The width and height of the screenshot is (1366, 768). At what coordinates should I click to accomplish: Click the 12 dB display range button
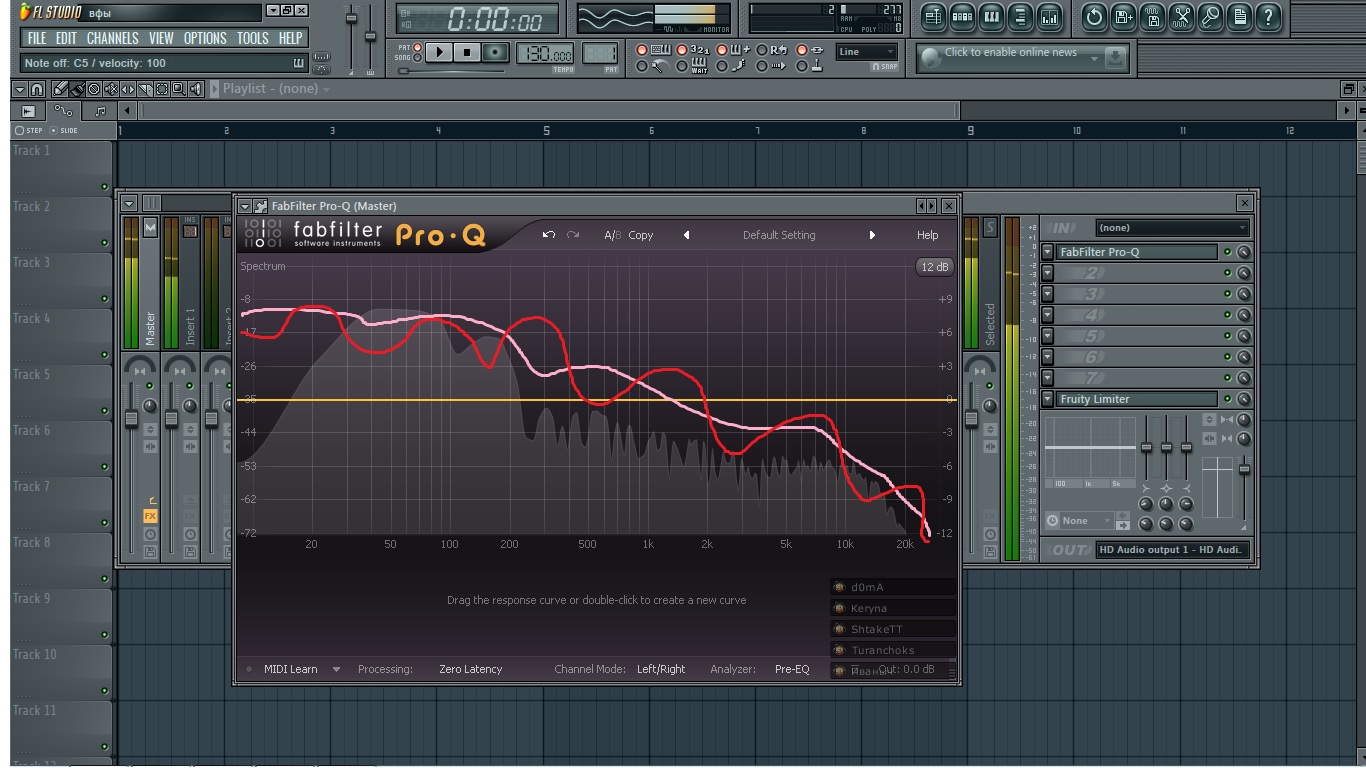click(935, 267)
